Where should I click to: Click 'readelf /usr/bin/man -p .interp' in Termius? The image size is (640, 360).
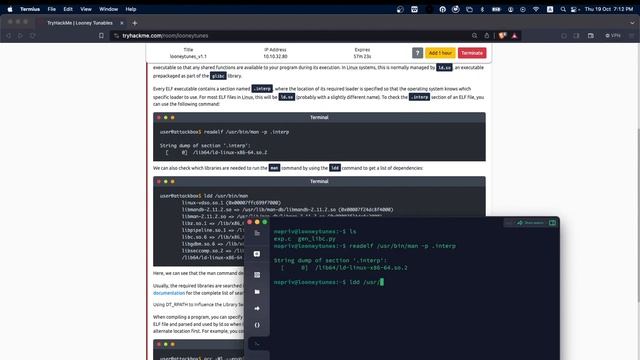[402, 246]
